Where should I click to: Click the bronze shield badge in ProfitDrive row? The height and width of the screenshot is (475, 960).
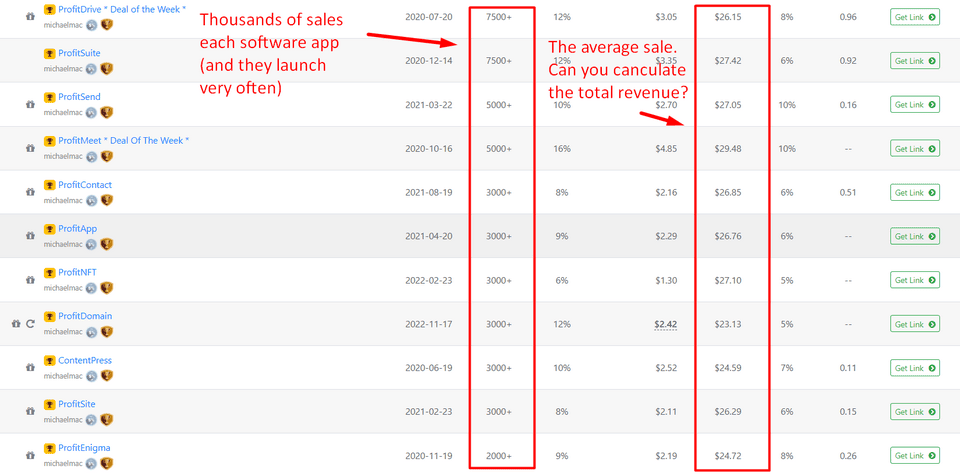(x=107, y=24)
